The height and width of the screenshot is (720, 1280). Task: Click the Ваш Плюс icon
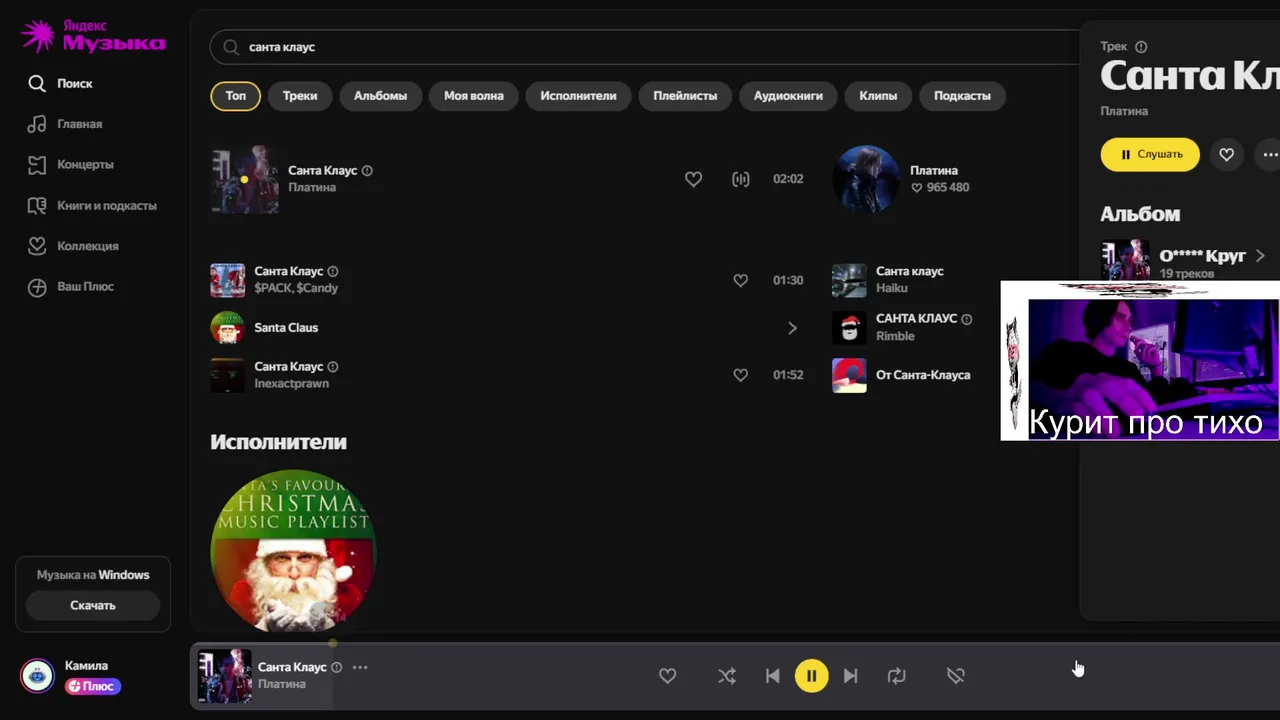(x=37, y=287)
